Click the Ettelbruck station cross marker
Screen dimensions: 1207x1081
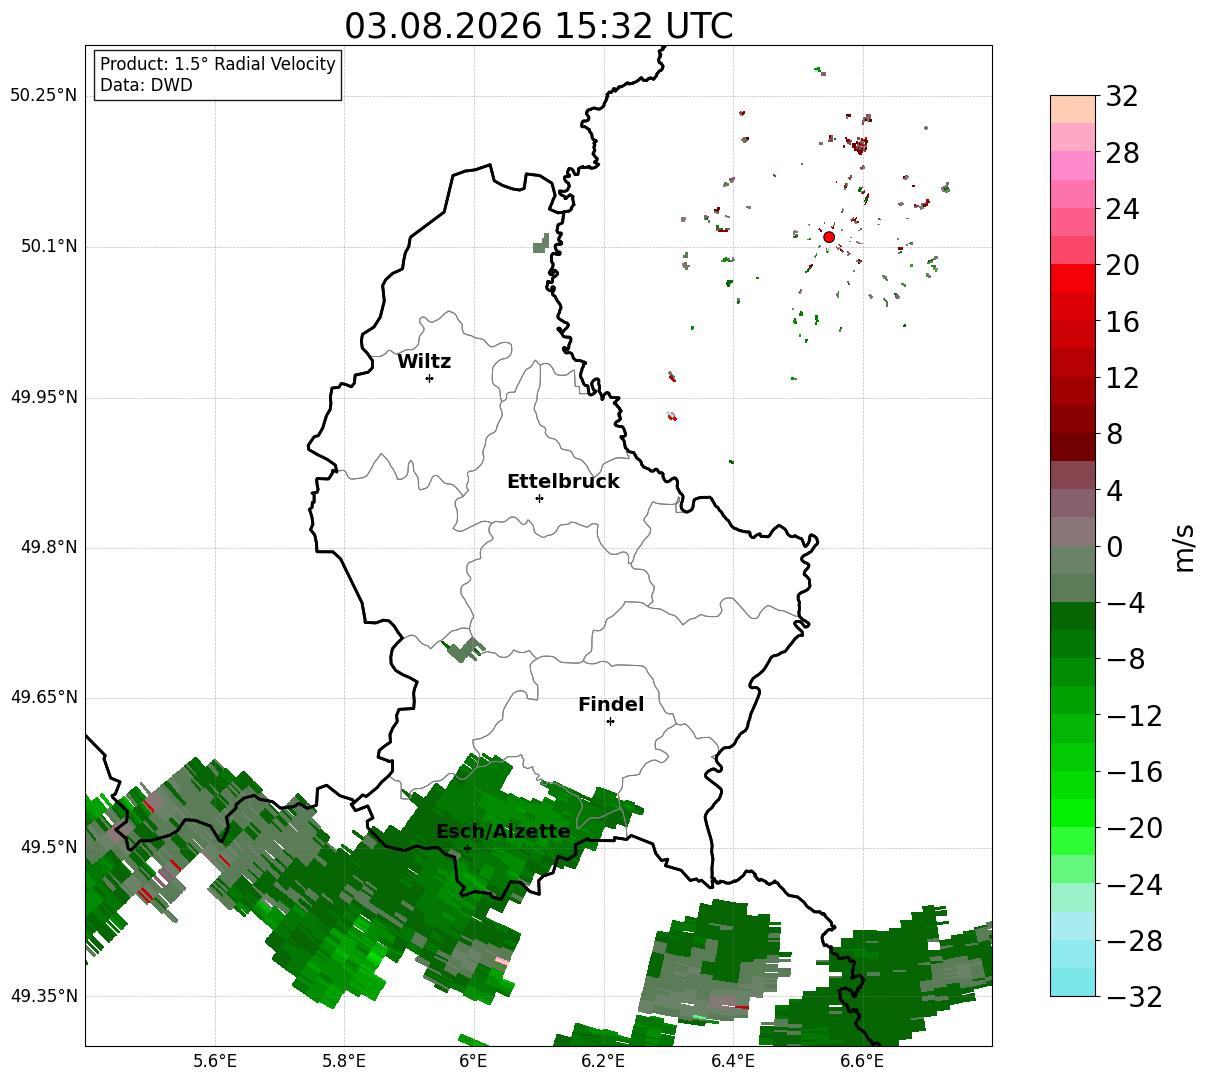(x=539, y=498)
